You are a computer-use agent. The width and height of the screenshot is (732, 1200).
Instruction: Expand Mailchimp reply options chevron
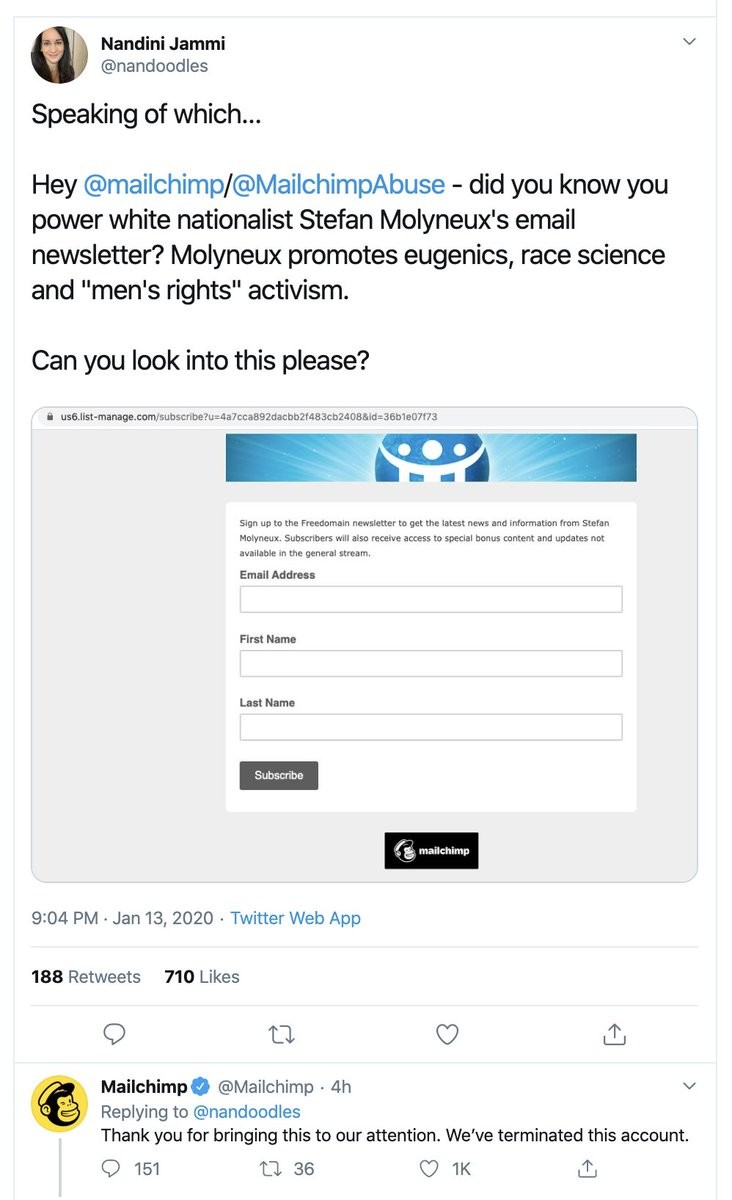coord(688,1086)
